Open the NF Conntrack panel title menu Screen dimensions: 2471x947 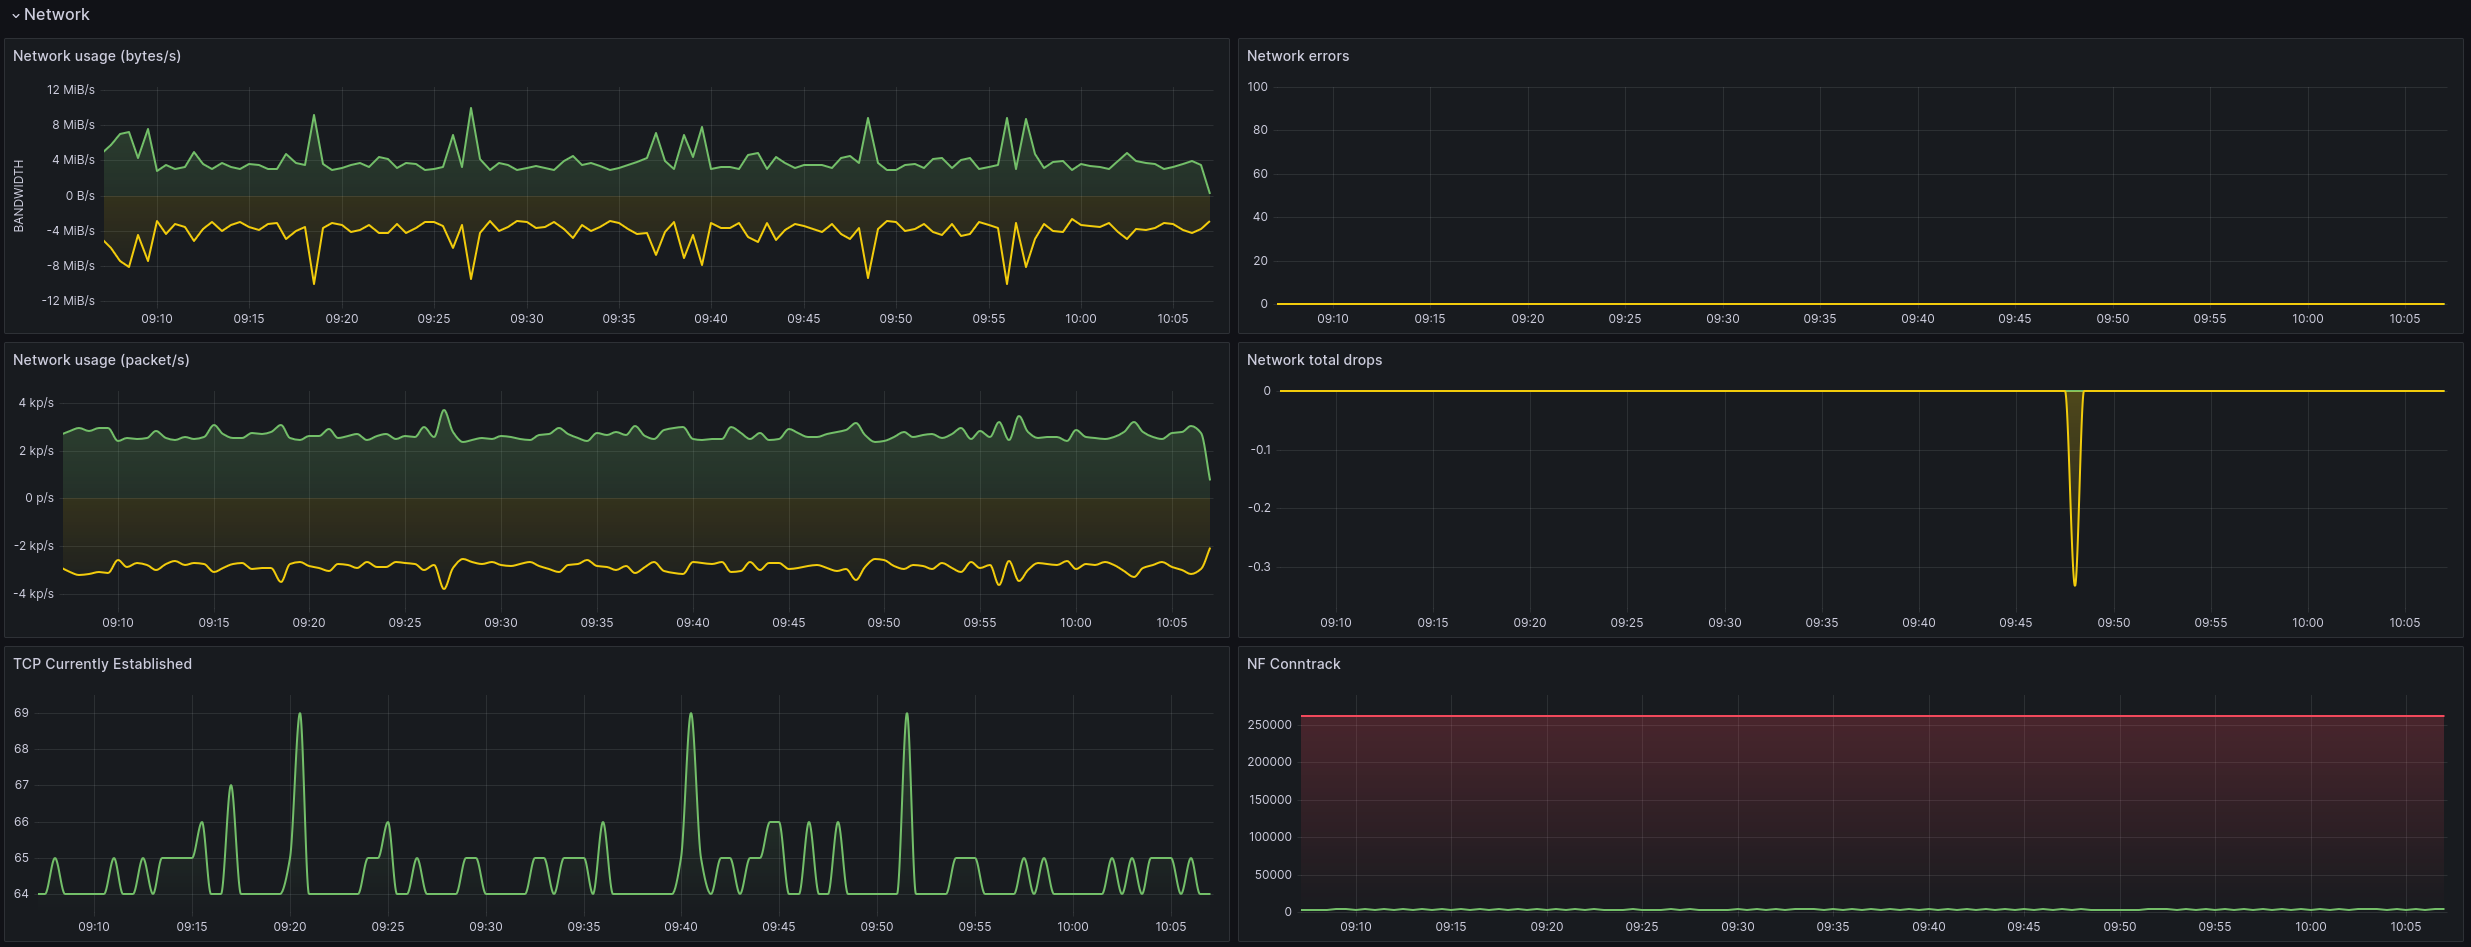pos(1293,664)
